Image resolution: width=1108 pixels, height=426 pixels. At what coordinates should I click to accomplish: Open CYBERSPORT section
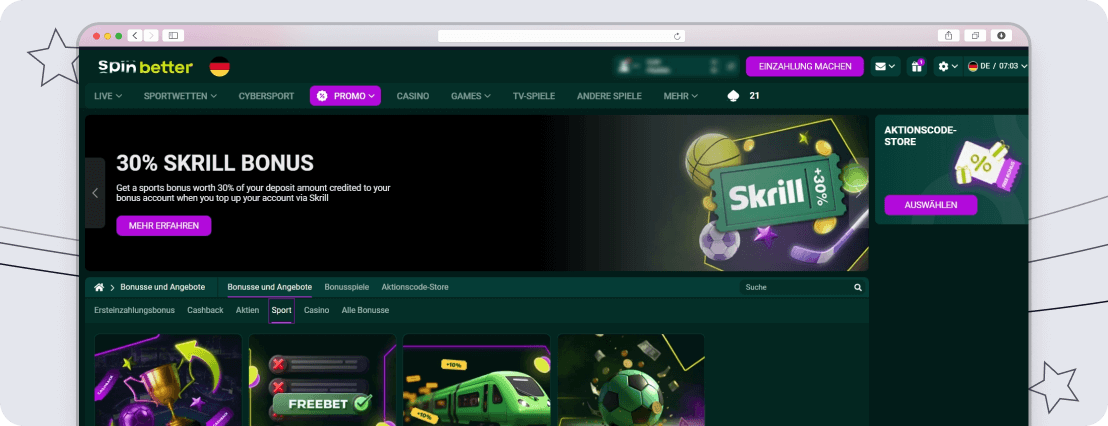pyautogui.click(x=266, y=96)
